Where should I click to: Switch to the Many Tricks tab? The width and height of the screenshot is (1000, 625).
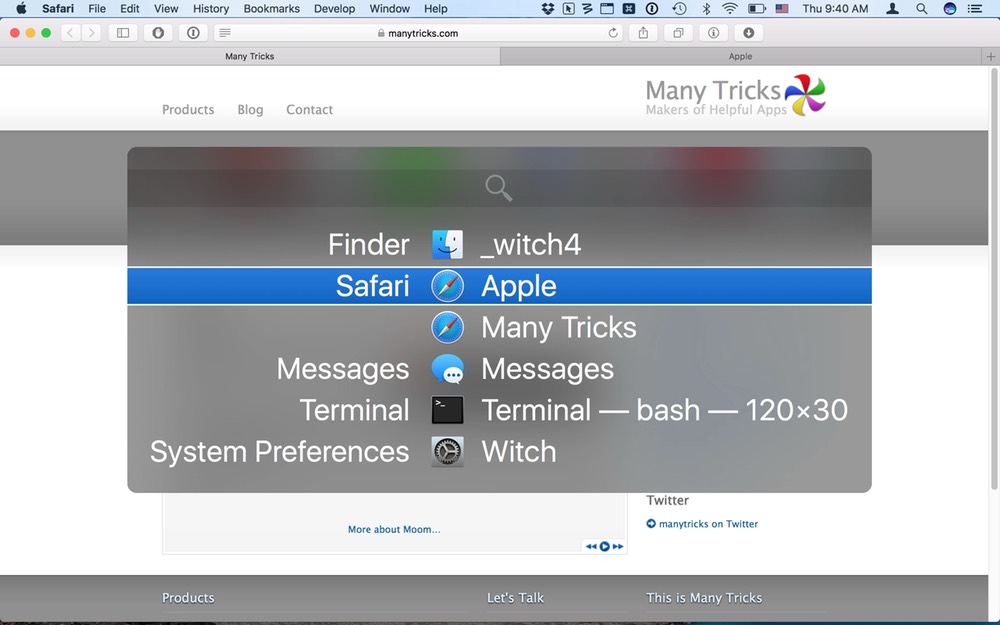pyautogui.click(x=249, y=57)
